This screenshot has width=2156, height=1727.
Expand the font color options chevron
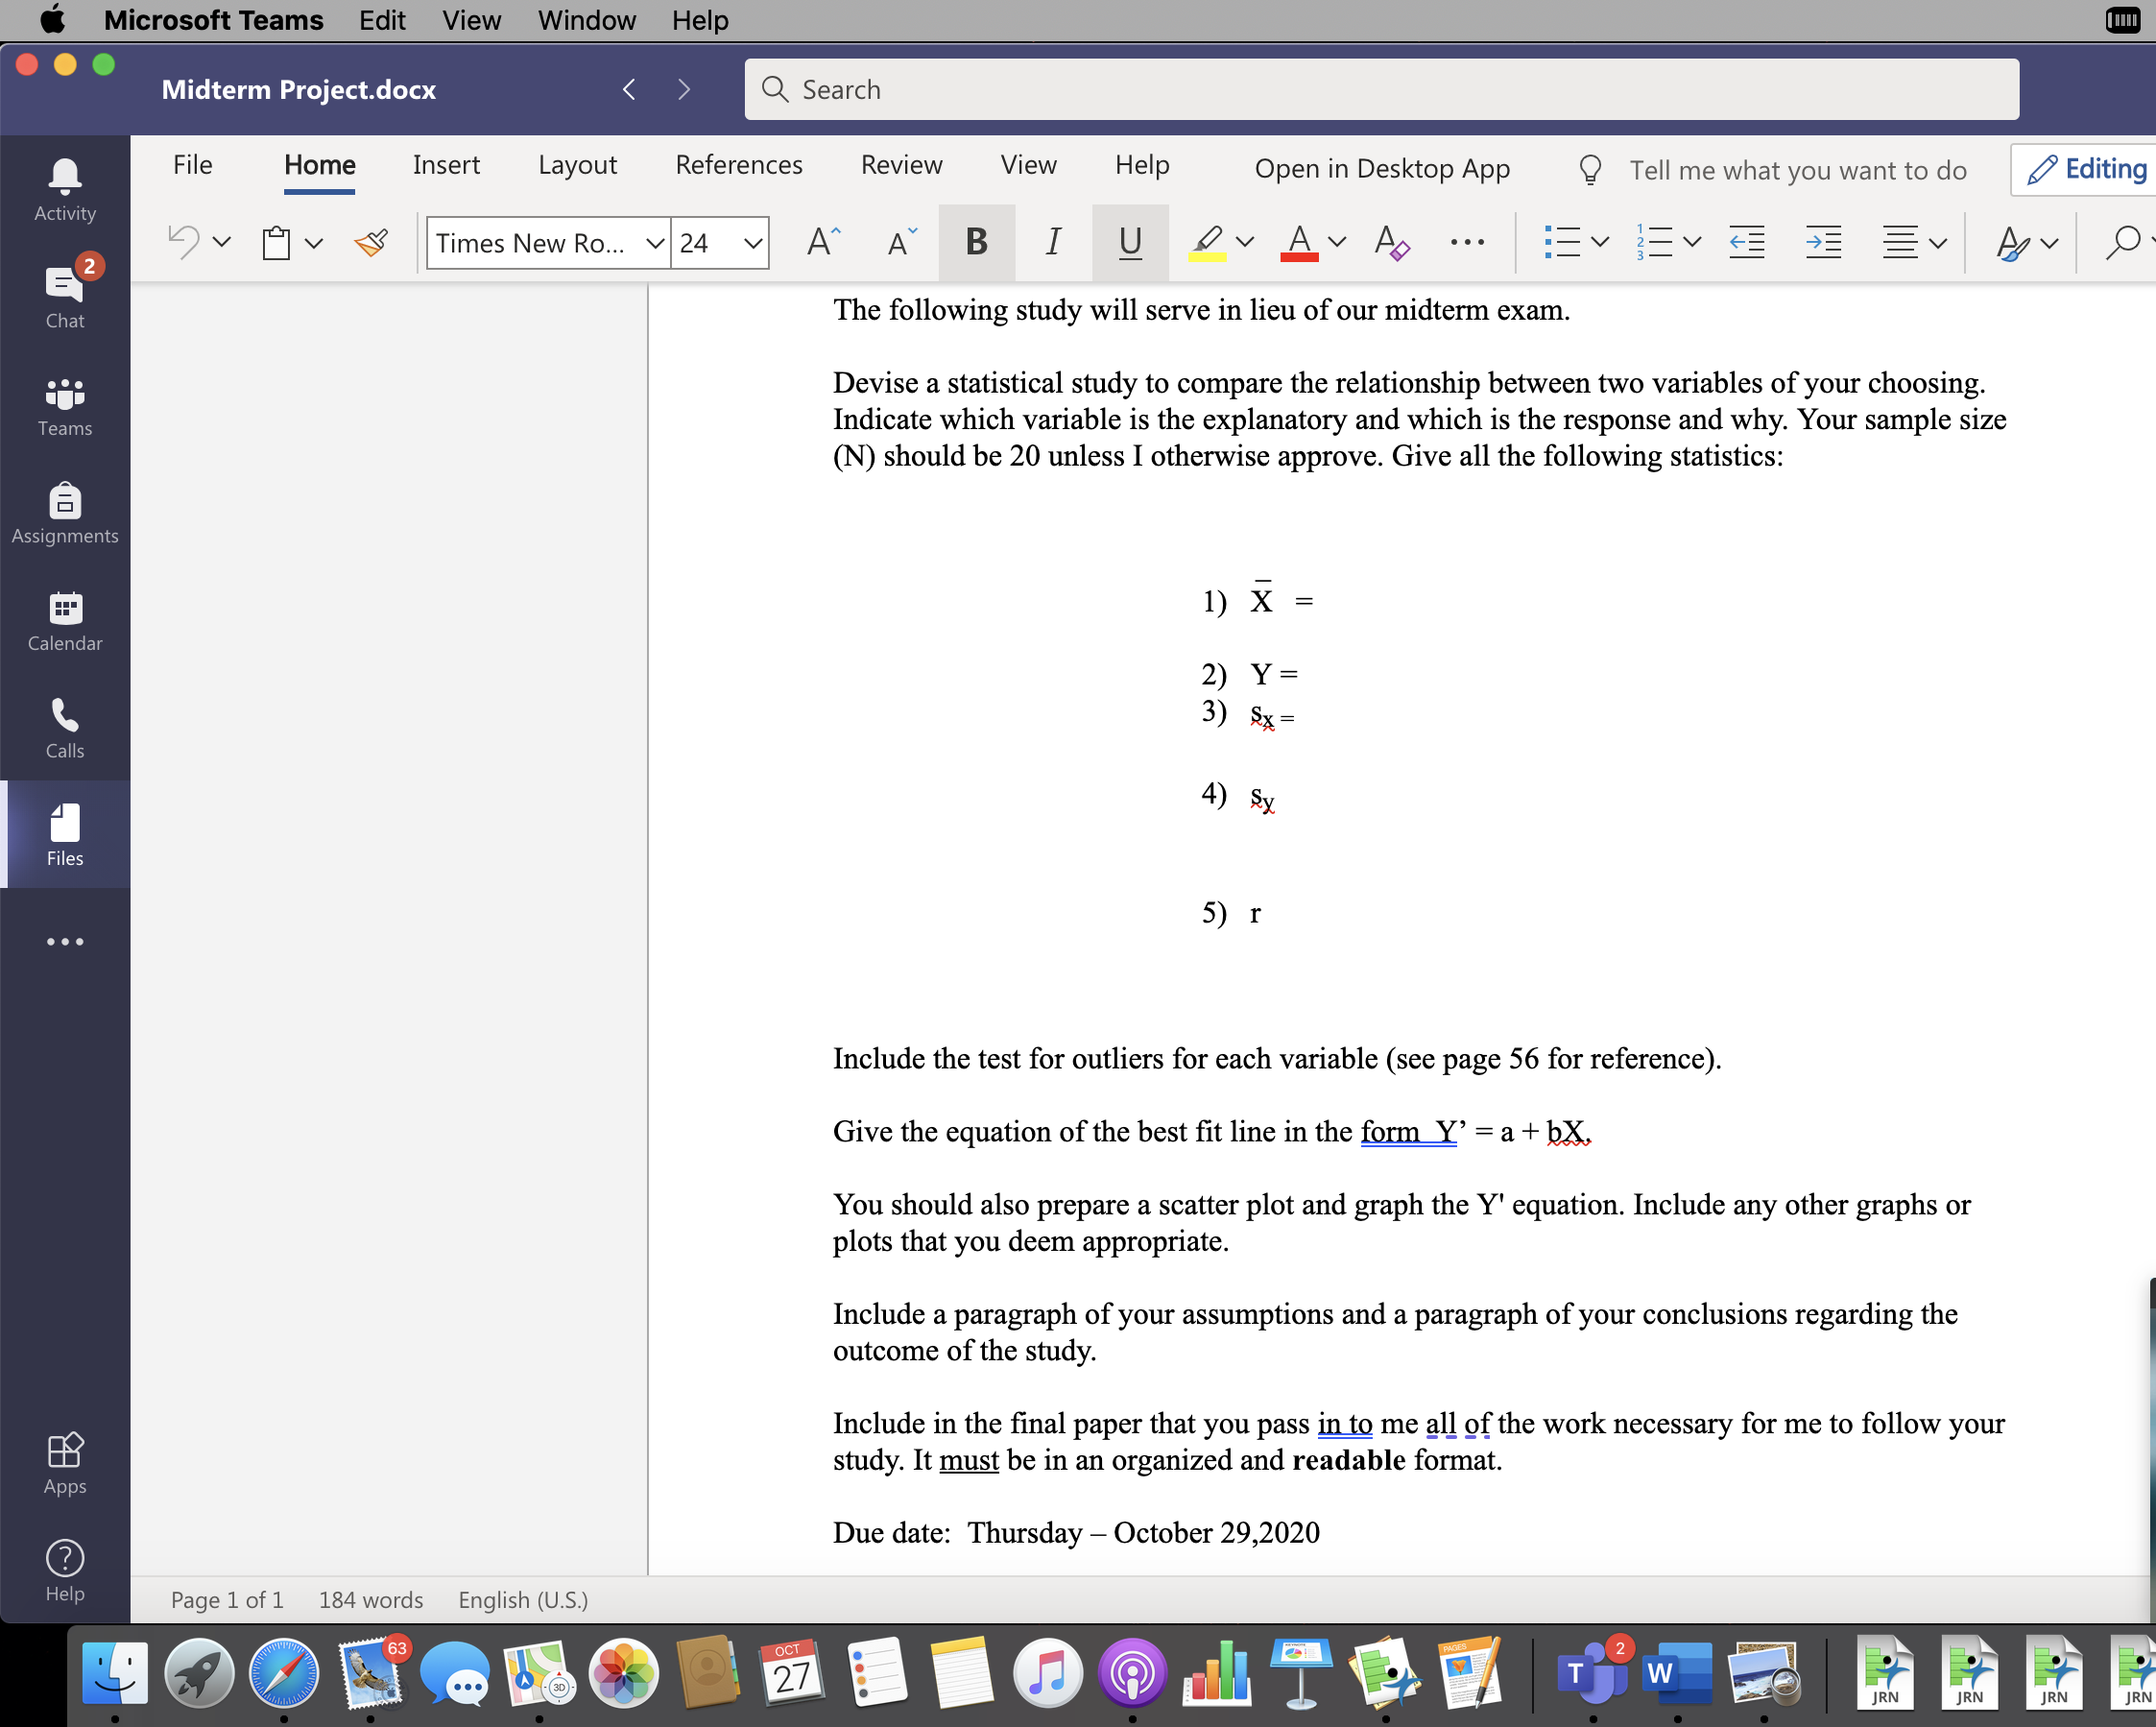click(x=1334, y=241)
